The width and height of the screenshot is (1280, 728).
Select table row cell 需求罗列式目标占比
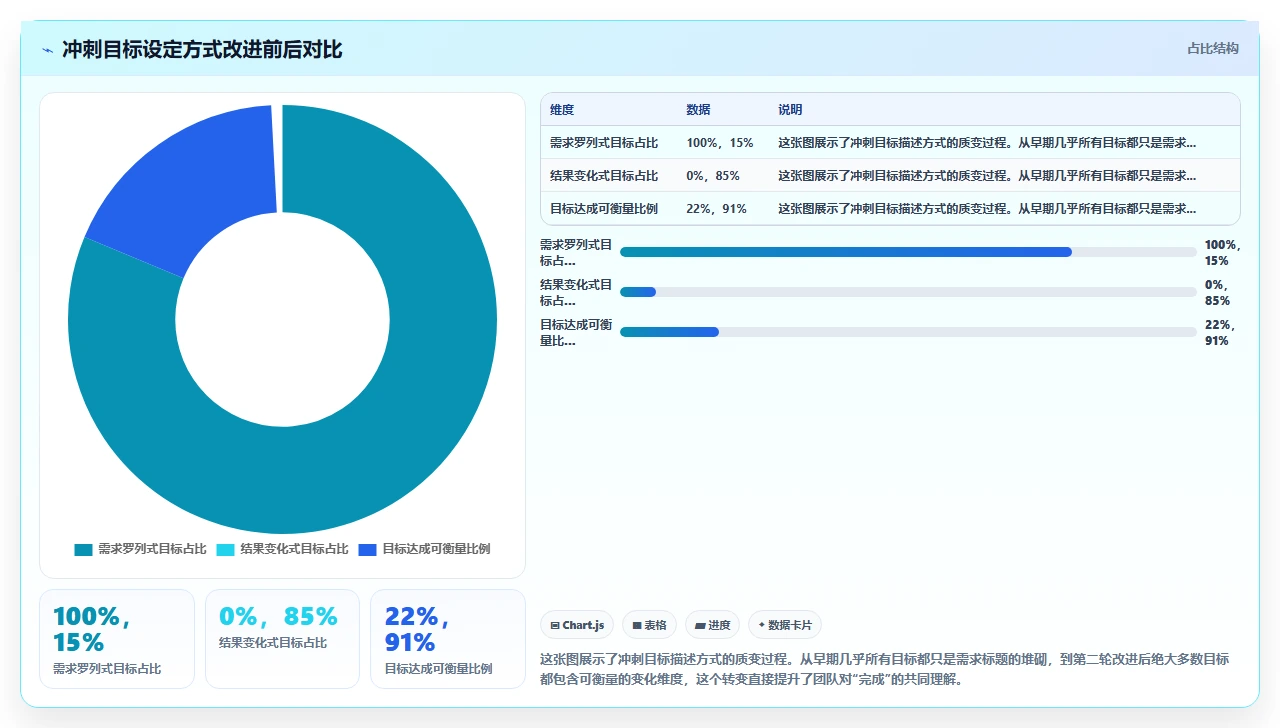(604, 143)
